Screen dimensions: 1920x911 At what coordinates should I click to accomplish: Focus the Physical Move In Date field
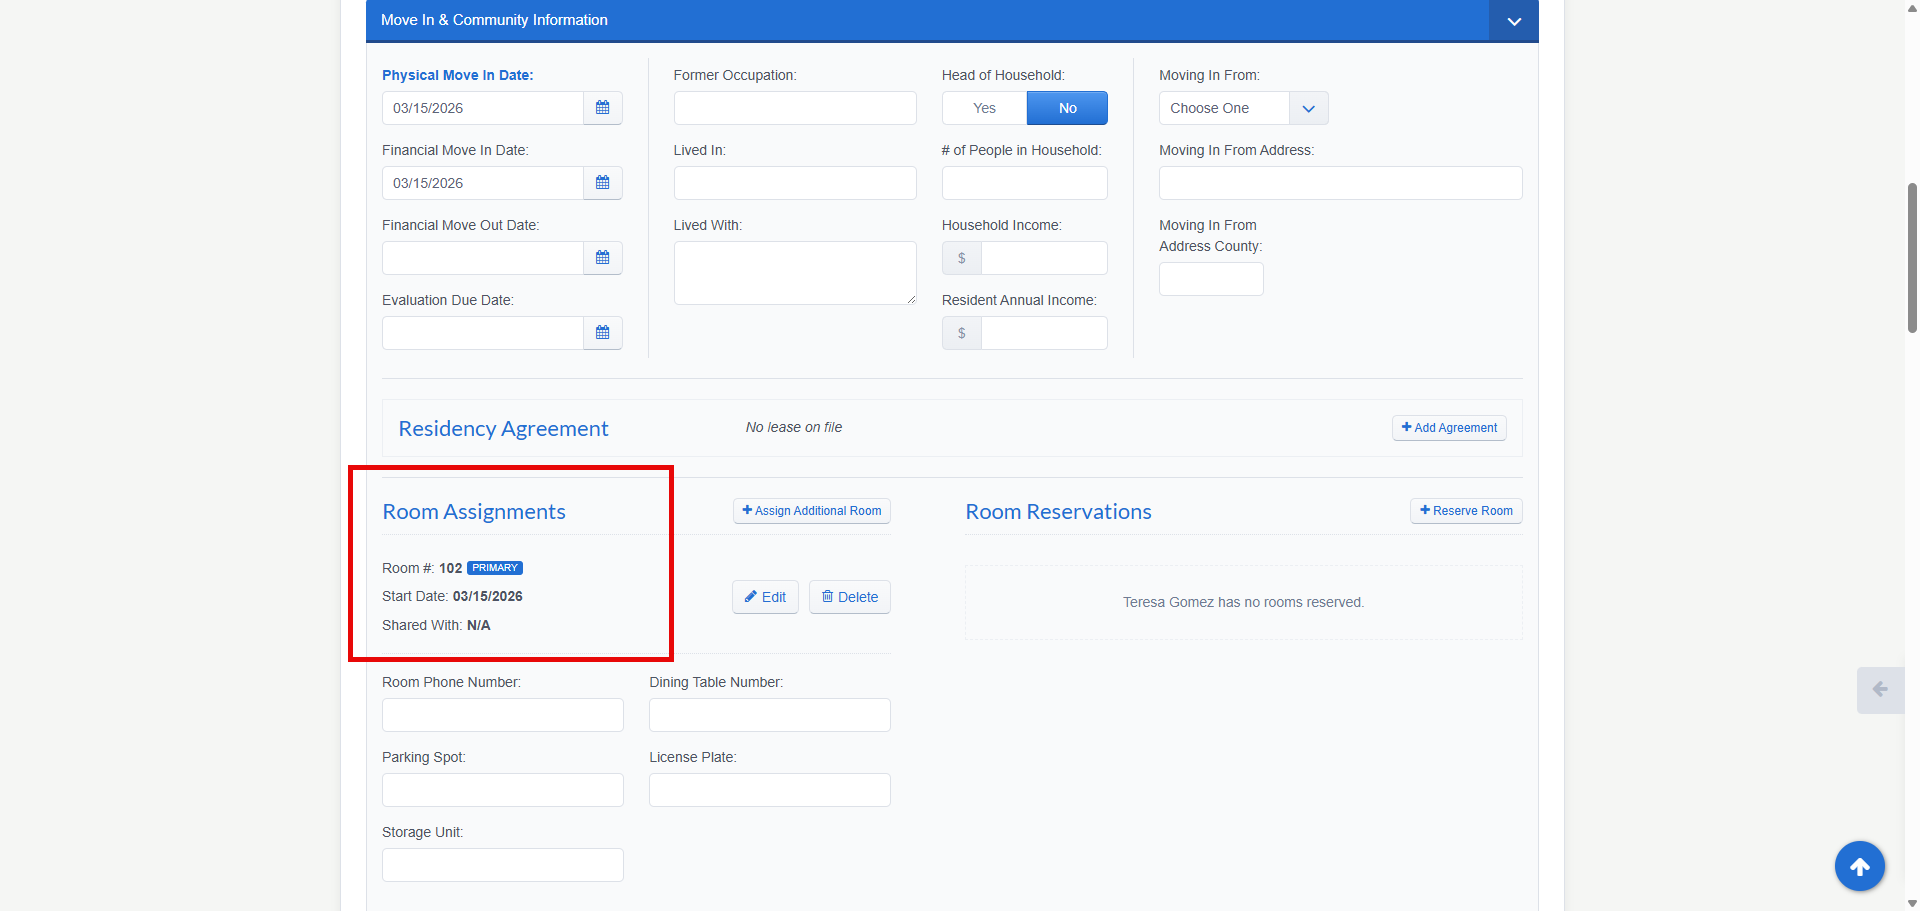(x=483, y=108)
